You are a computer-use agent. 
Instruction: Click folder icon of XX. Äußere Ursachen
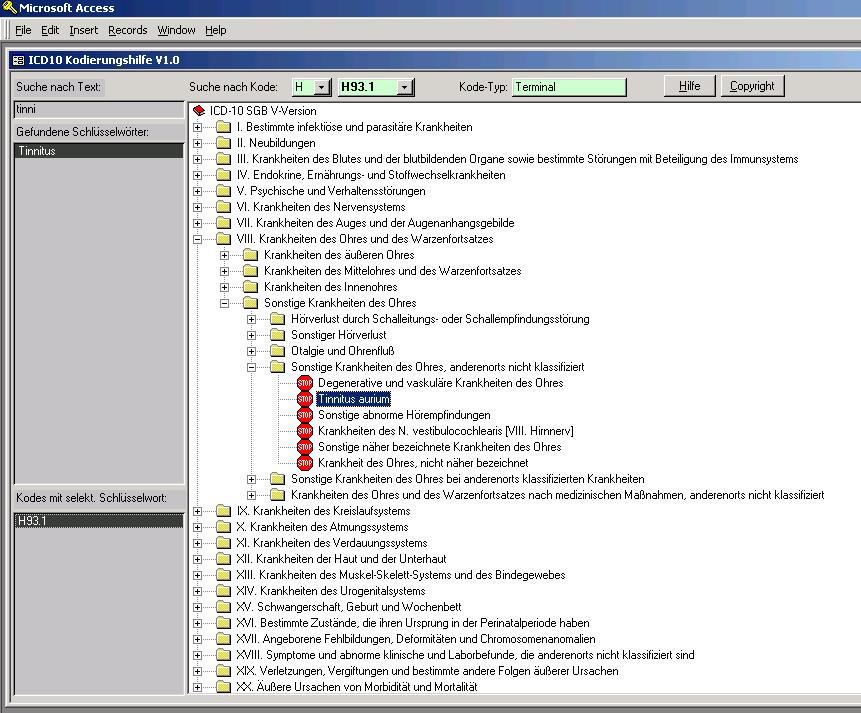pyautogui.click(x=223, y=687)
